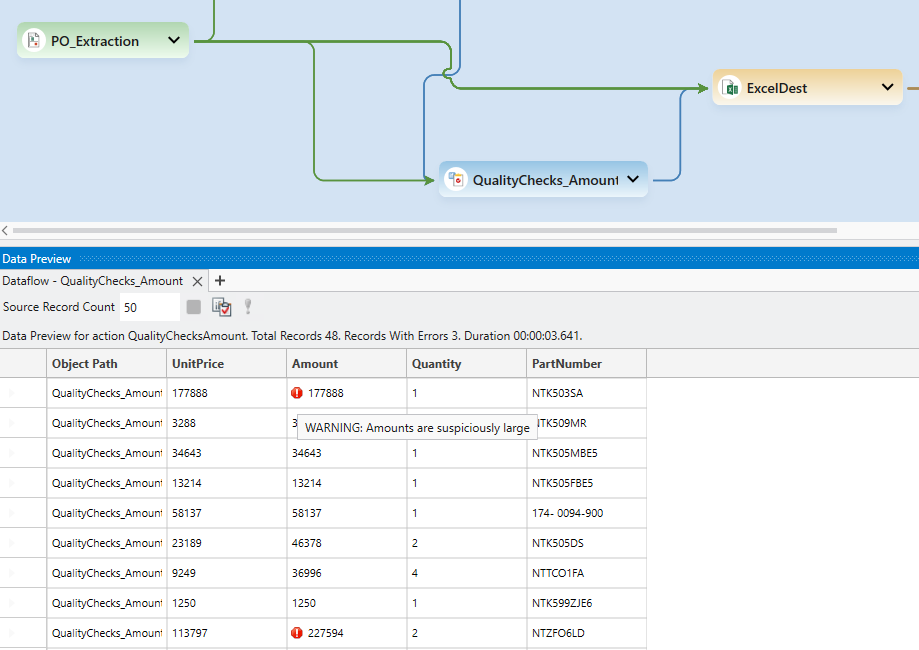Click the left scroll arrow

pyautogui.click(x=5, y=230)
